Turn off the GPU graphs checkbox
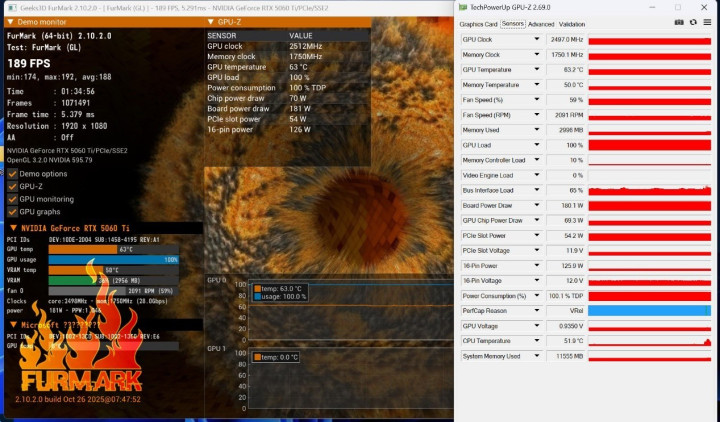The width and height of the screenshot is (720, 422). tap(12, 212)
